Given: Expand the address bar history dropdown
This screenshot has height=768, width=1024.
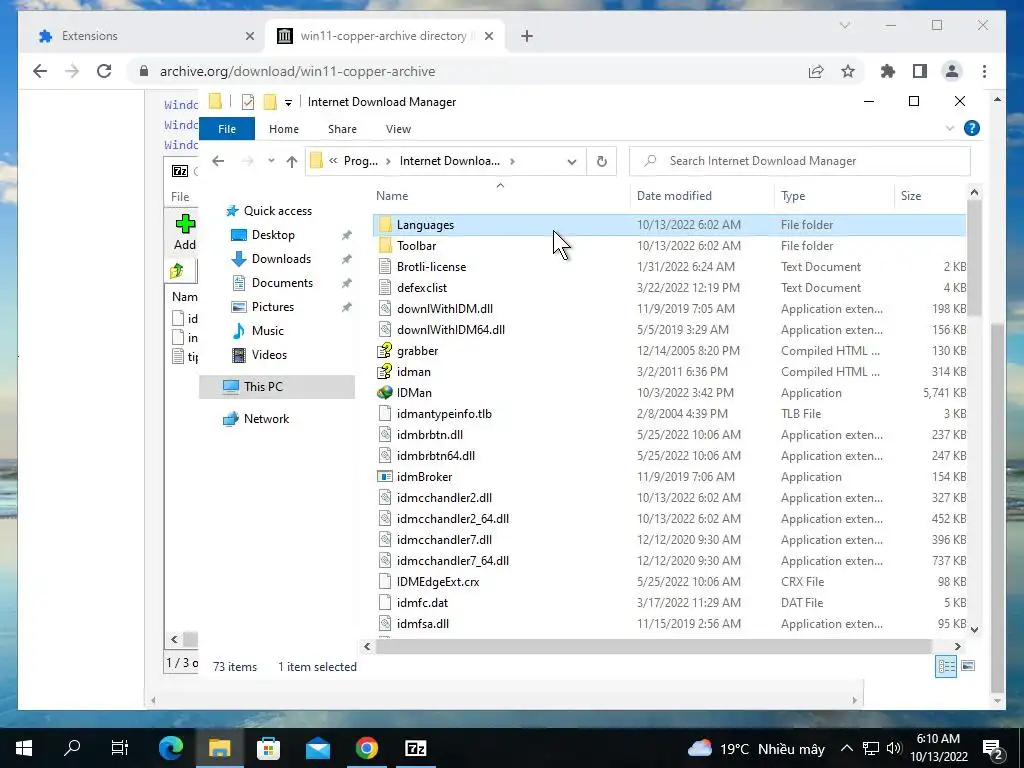Looking at the screenshot, I should [571, 161].
